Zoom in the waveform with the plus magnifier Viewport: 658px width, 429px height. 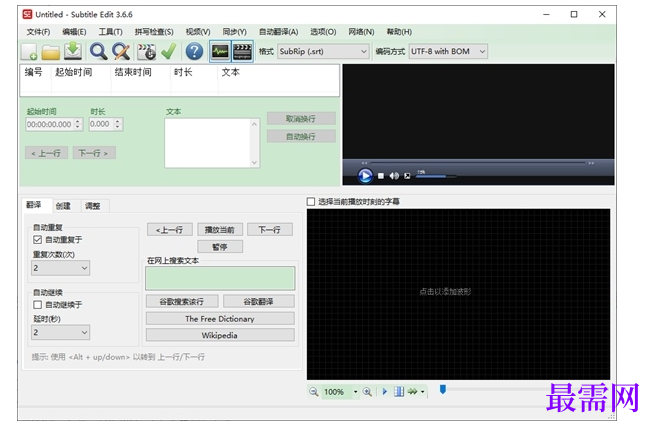tap(367, 392)
